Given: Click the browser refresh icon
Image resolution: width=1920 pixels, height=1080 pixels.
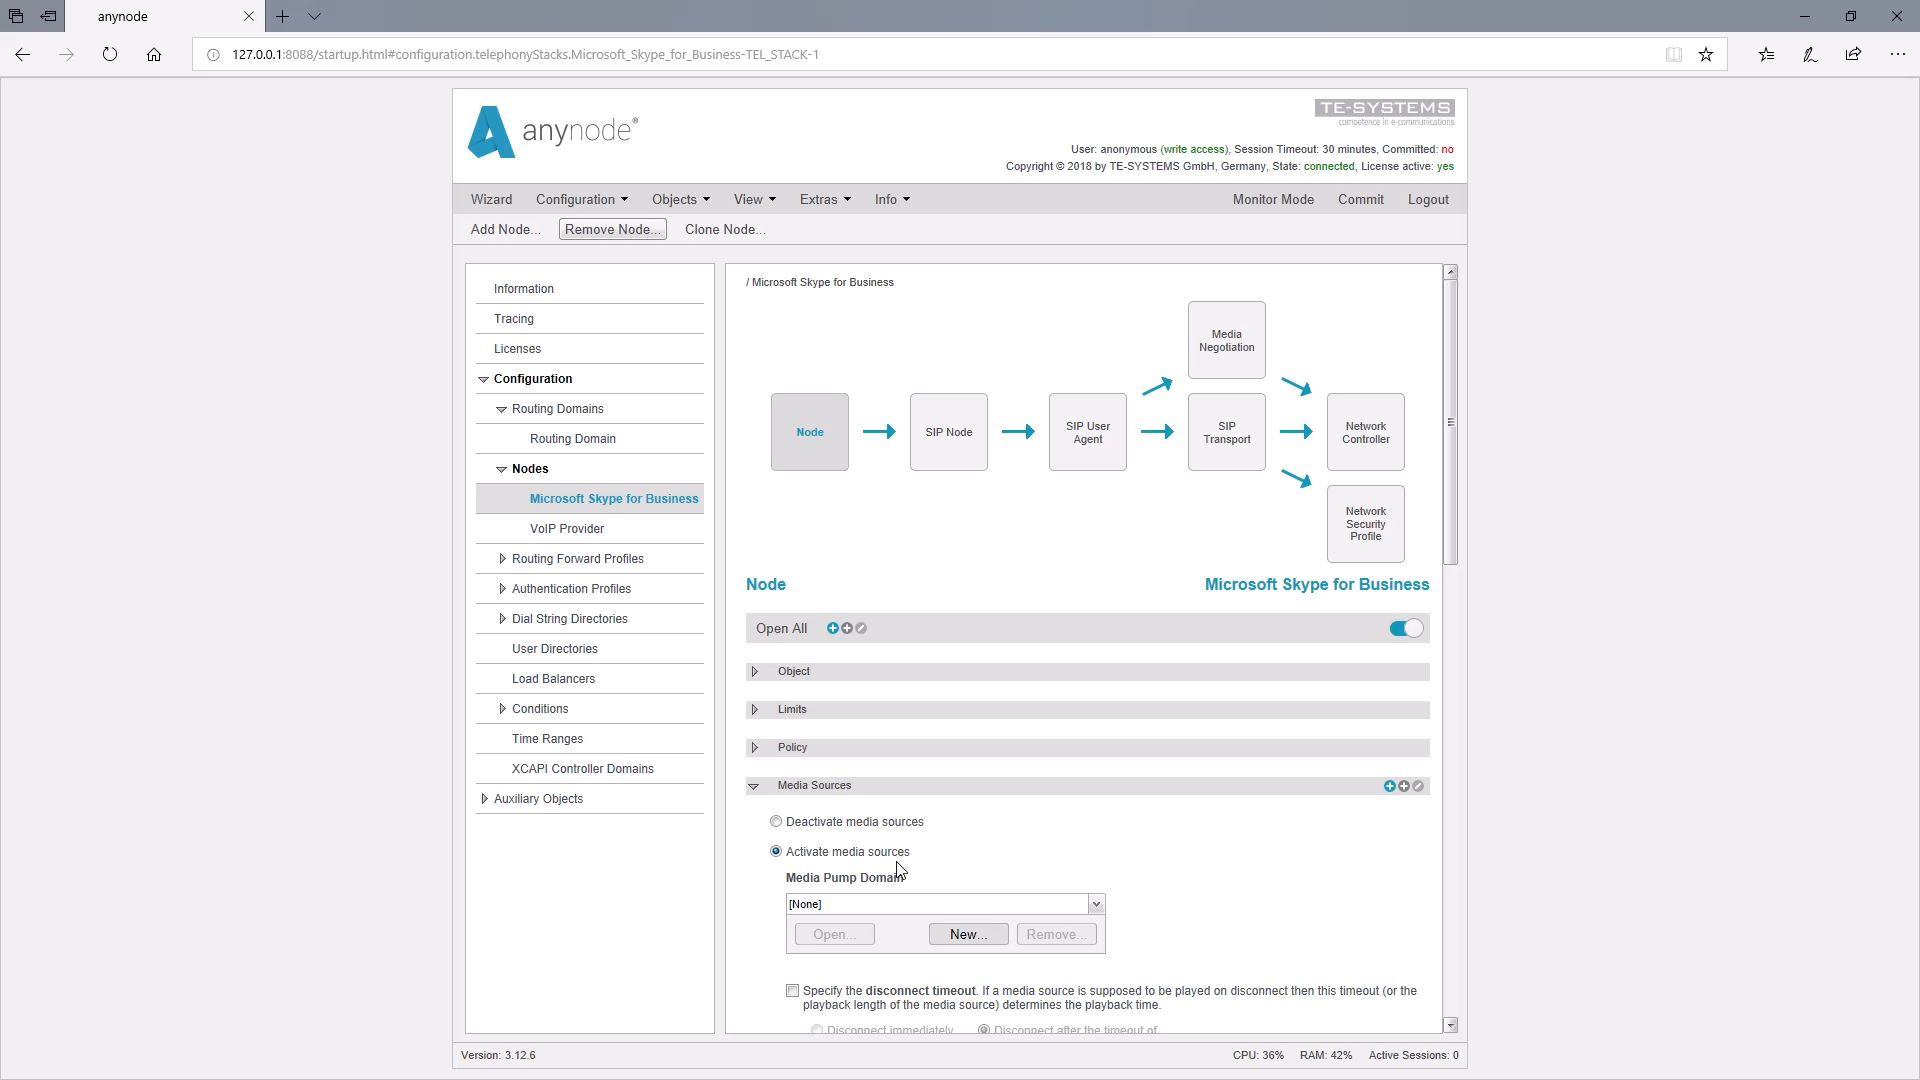Looking at the screenshot, I should tap(110, 55).
